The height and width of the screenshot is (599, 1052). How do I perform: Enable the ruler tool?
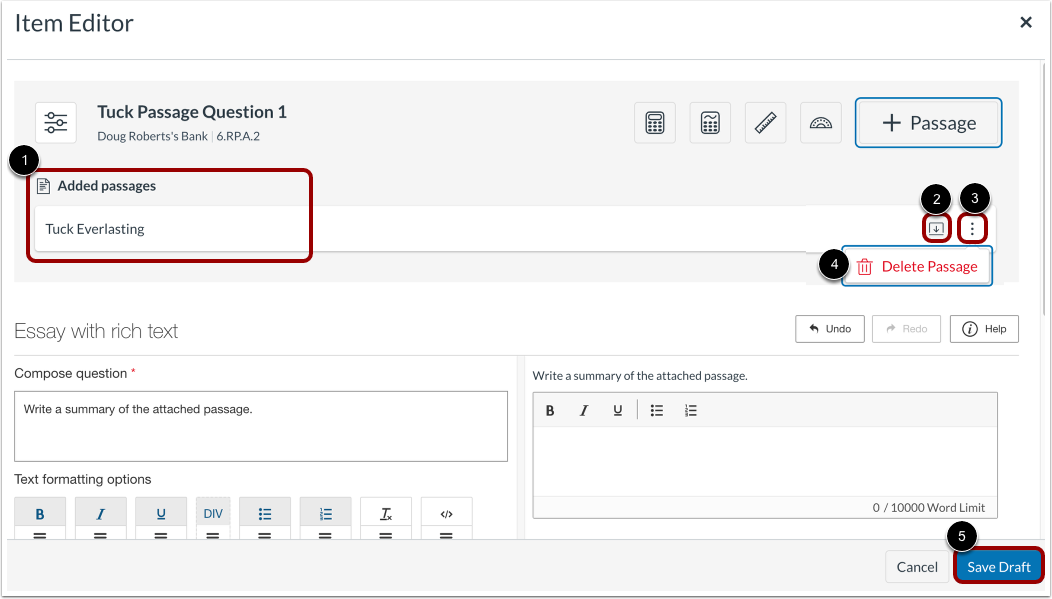point(766,123)
